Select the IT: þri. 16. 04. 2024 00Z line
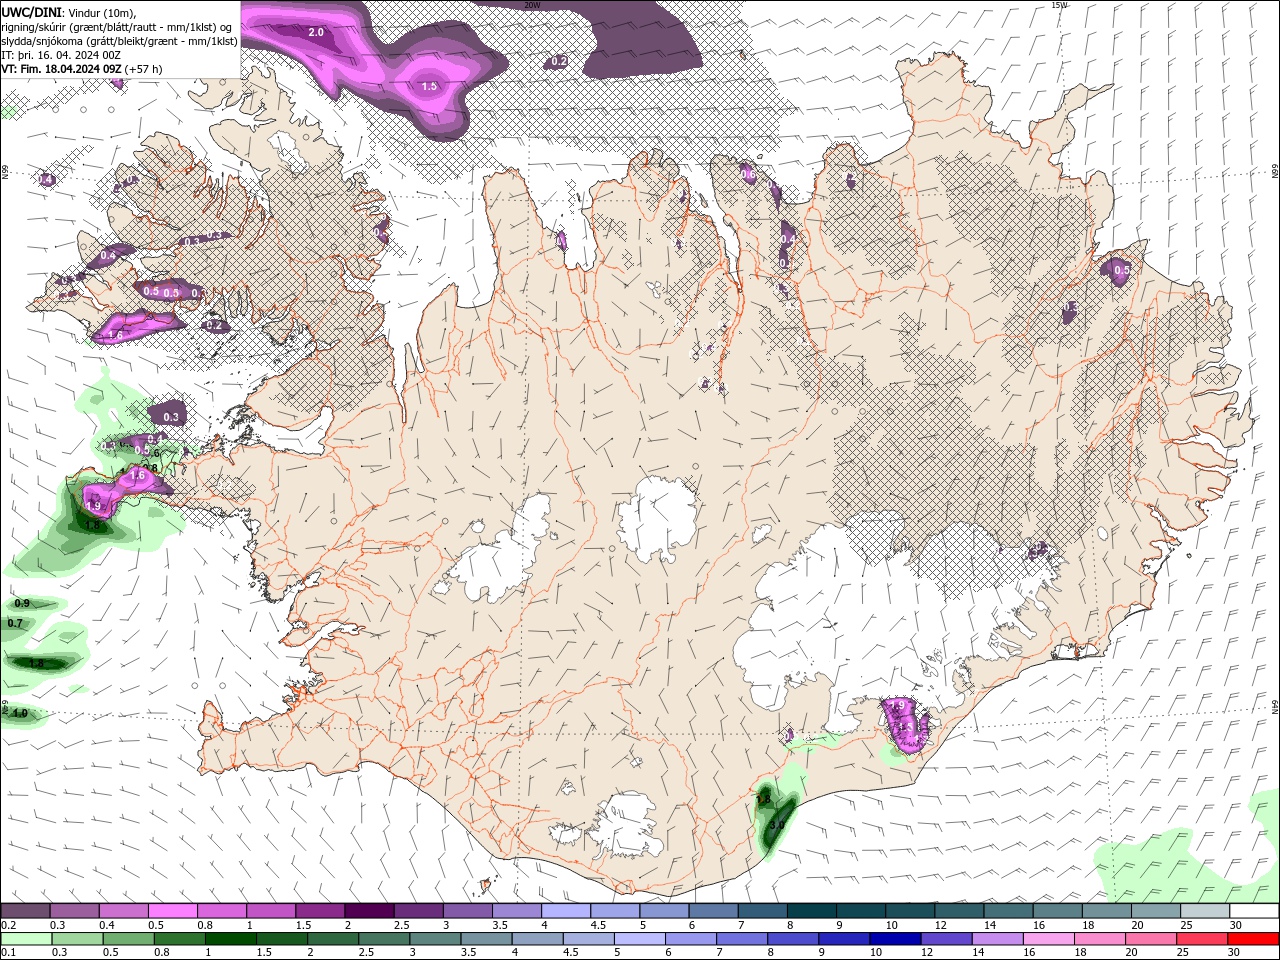The width and height of the screenshot is (1280, 960). (x=62, y=54)
